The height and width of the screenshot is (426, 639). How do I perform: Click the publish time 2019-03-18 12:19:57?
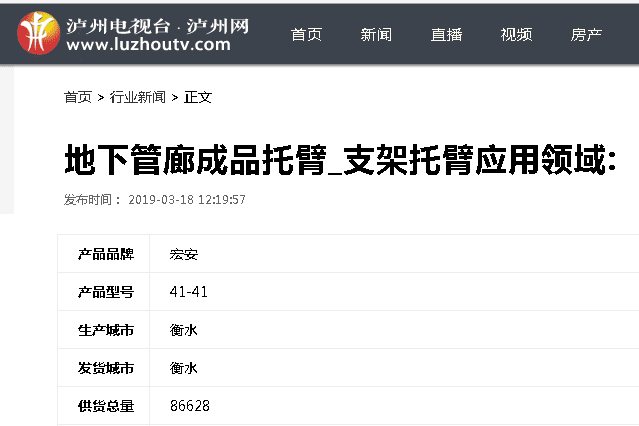click(187, 200)
